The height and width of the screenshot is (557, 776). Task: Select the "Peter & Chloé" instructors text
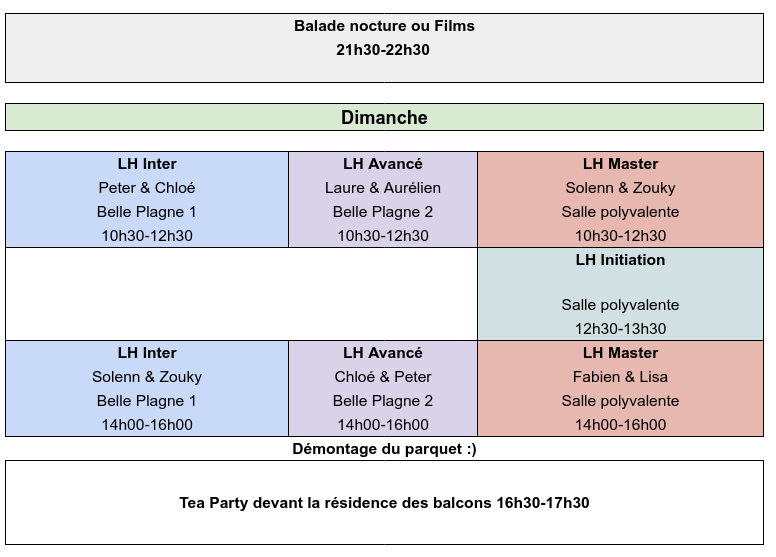(x=147, y=188)
